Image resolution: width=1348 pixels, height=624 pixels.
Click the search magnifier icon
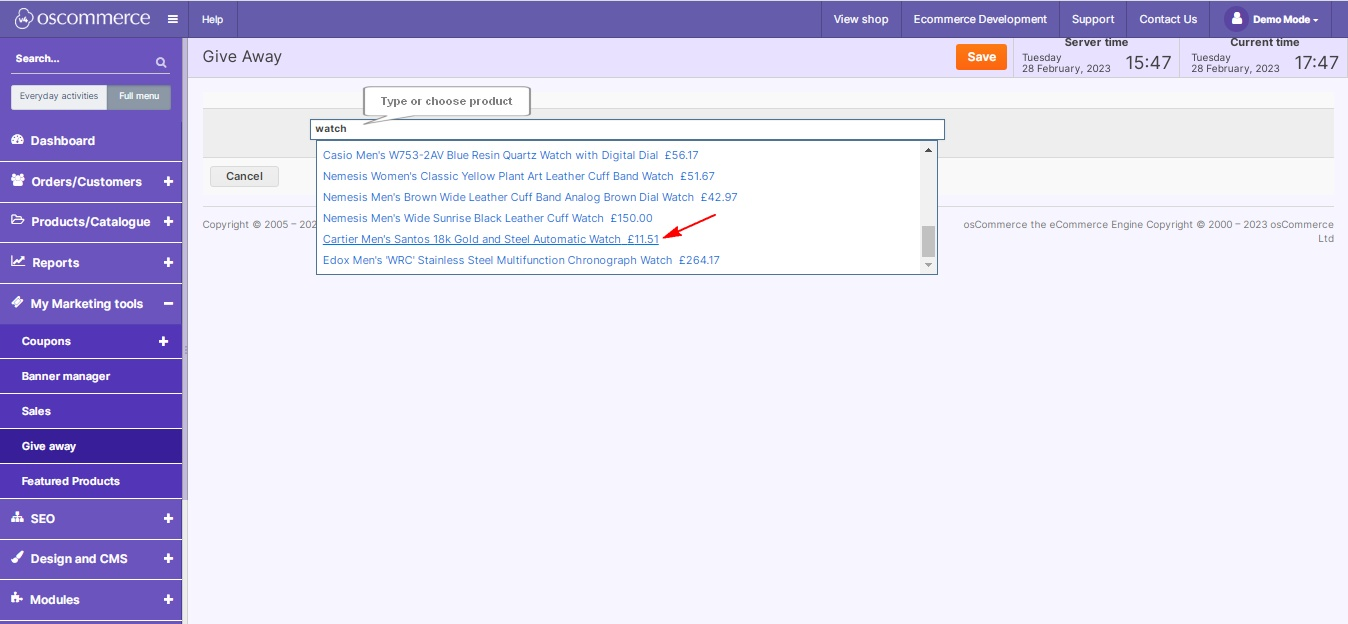[x=161, y=62]
